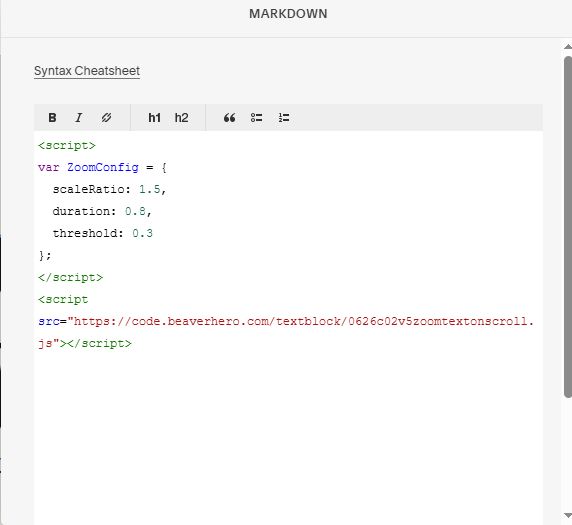The height and width of the screenshot is (525, 572).
Task: Click the MARKDOWN panel title
Action: tap(288, 14)
